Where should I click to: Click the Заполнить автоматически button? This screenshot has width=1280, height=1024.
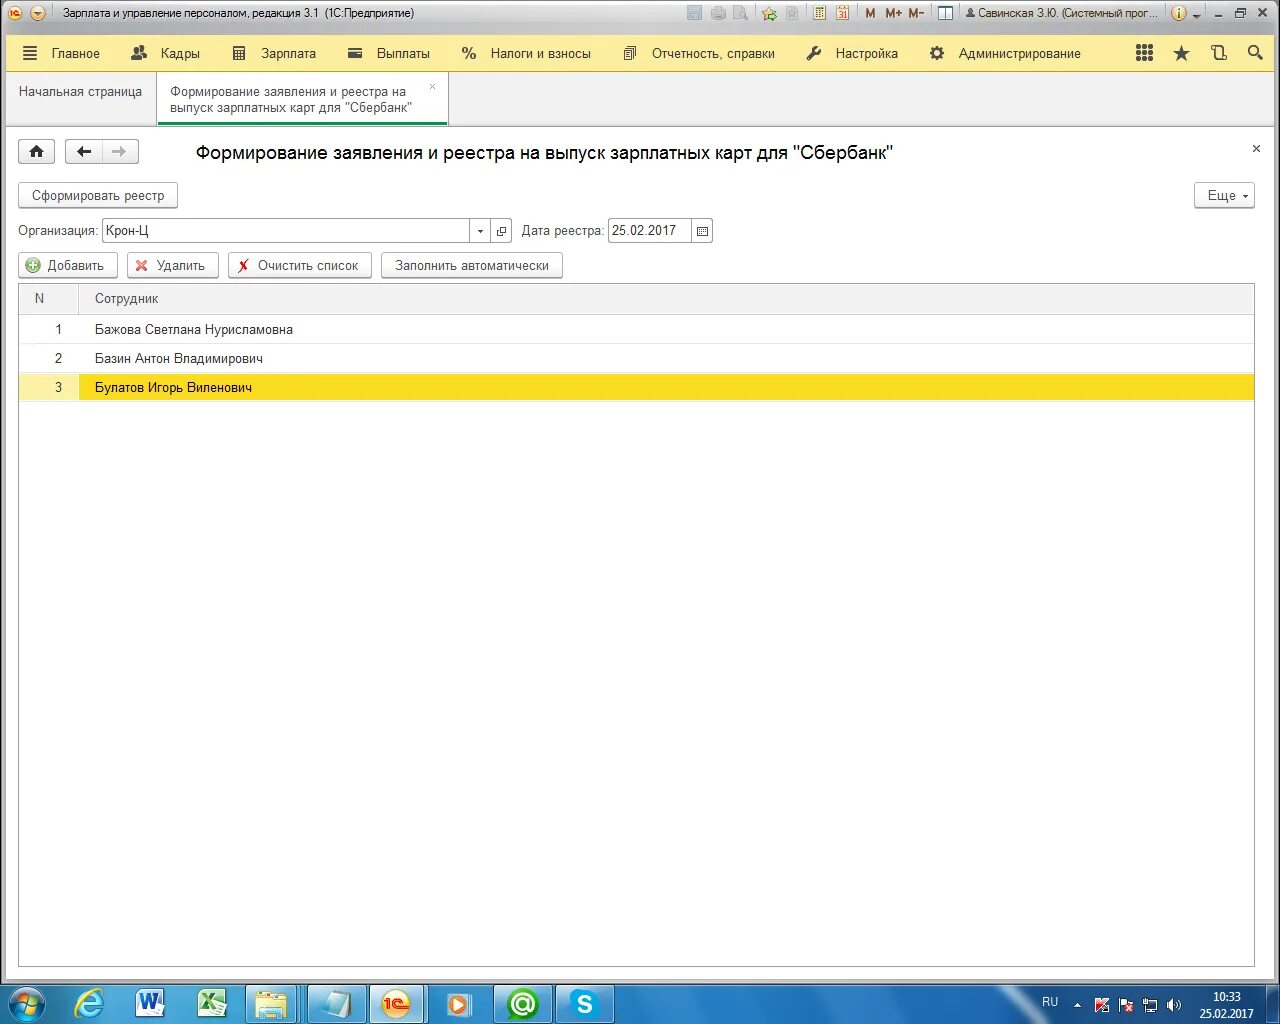pos(472,265)
